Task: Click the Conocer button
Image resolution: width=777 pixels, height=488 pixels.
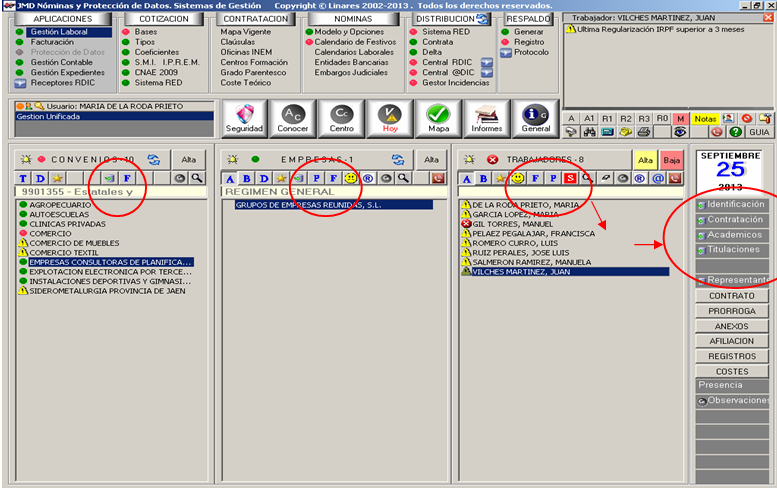Action: 293,118
